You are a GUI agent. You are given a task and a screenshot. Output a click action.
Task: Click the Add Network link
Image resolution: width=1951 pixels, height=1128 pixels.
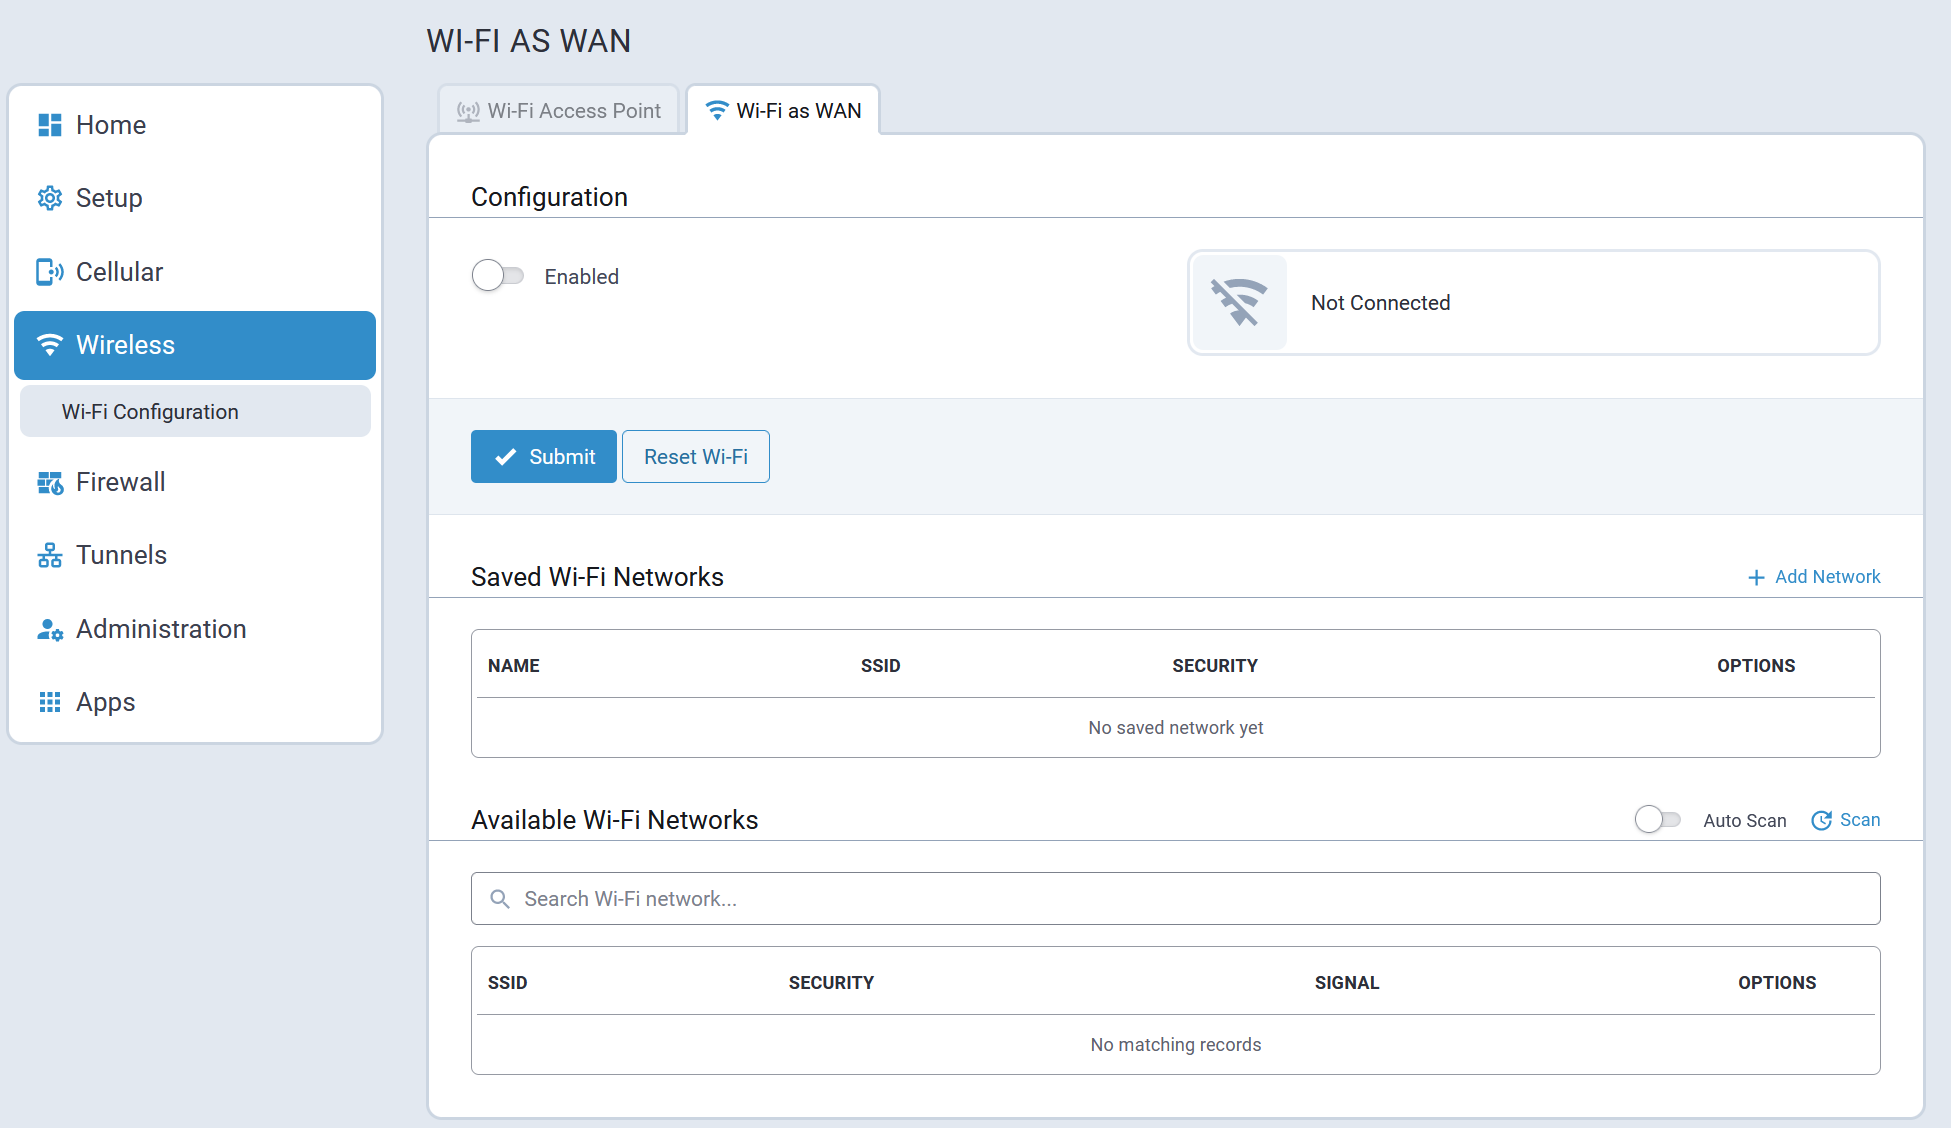tap(1814, 577)
